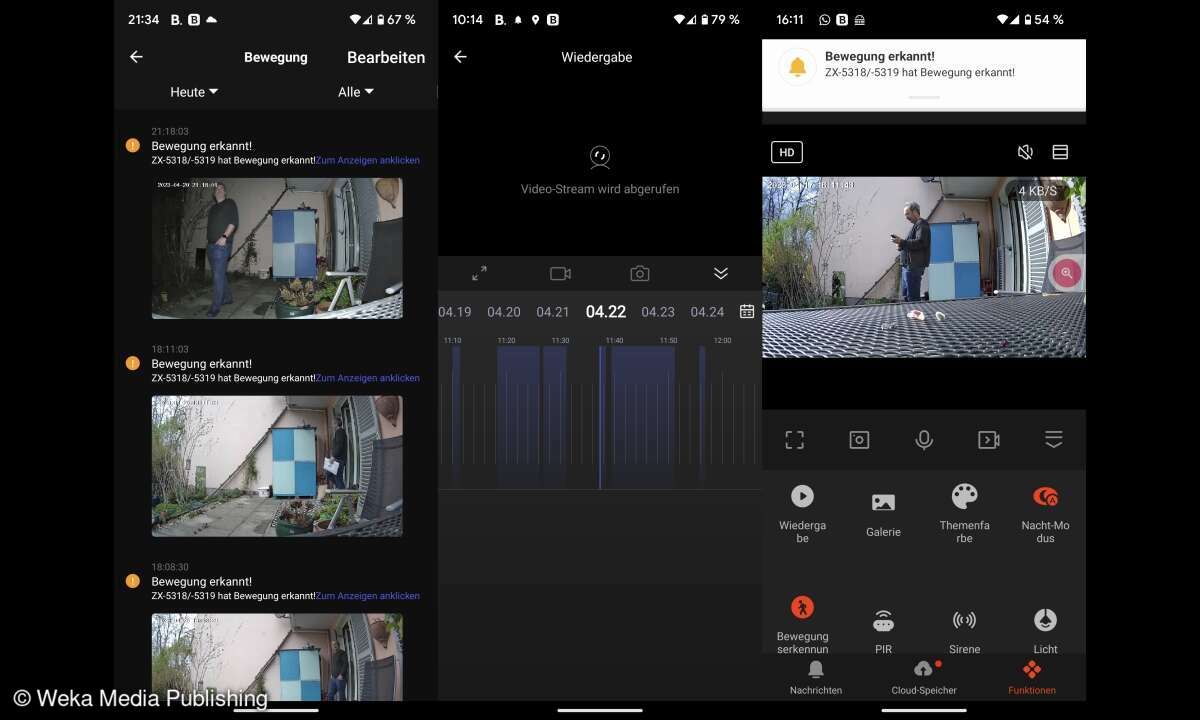Open the calendar date picker

(x=747, y=311)
